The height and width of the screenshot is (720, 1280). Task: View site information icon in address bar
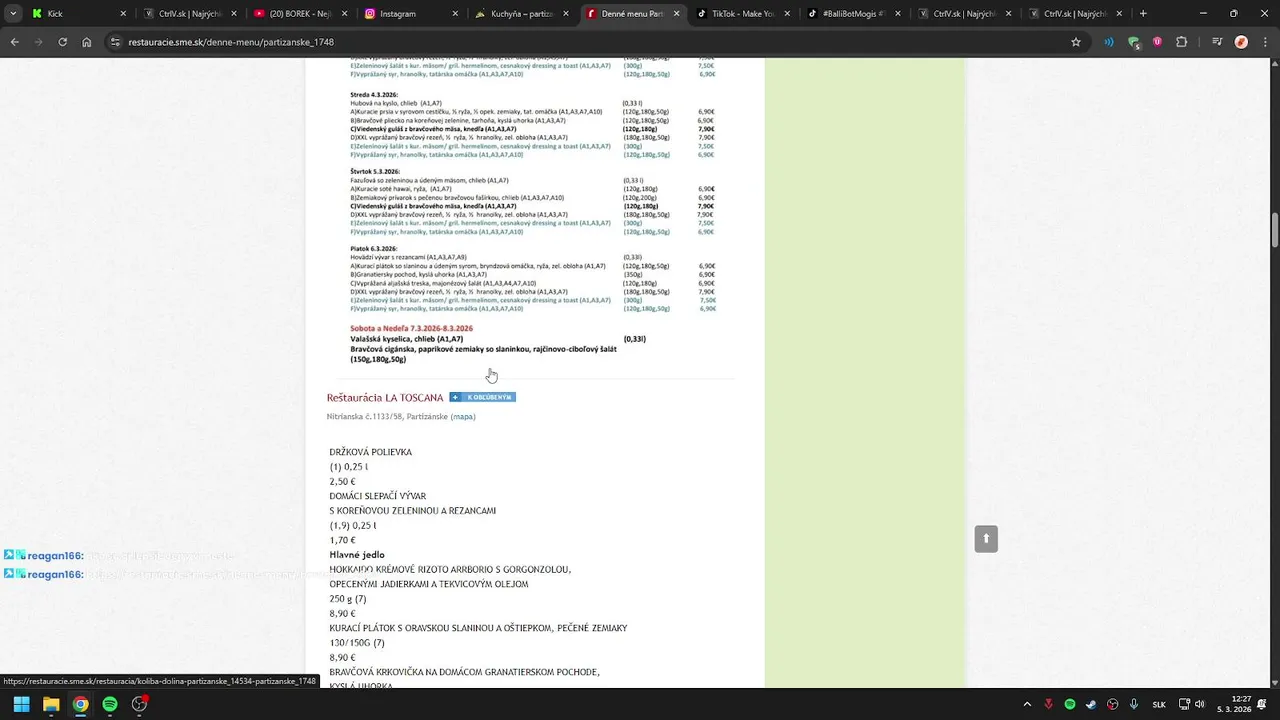[x=116, y=42]
